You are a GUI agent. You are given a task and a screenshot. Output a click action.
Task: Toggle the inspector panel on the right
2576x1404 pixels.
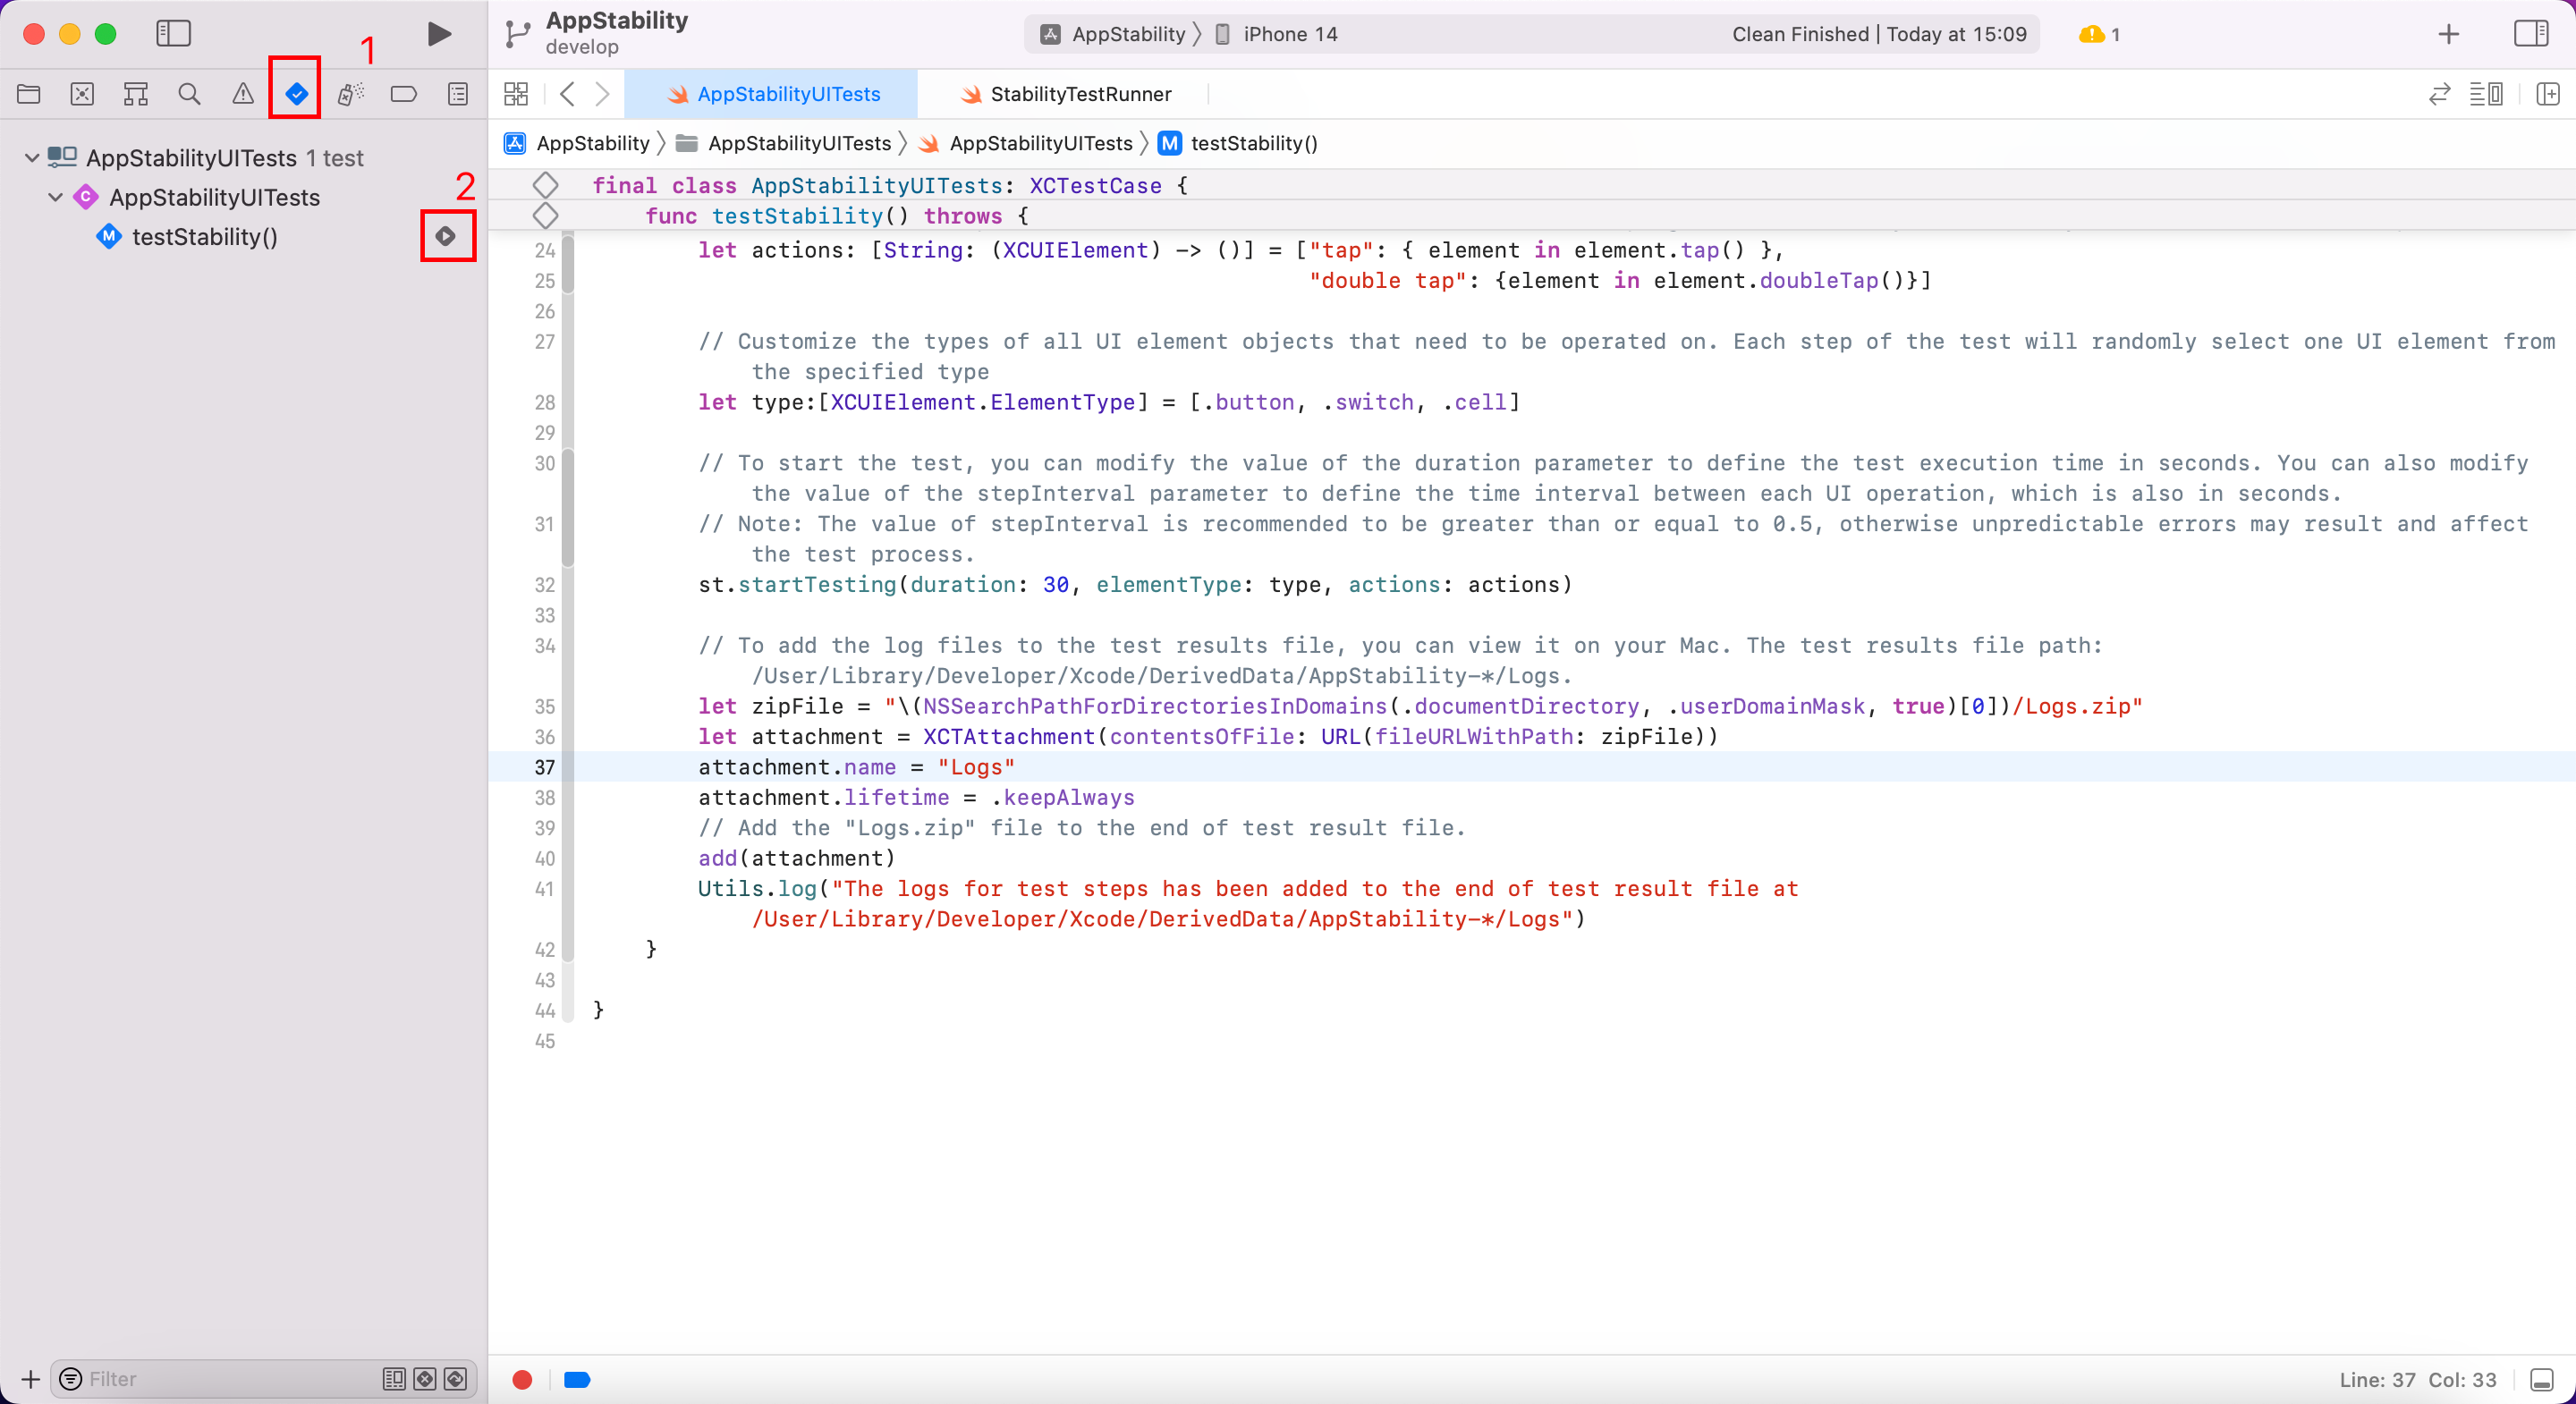(2531, 34)
